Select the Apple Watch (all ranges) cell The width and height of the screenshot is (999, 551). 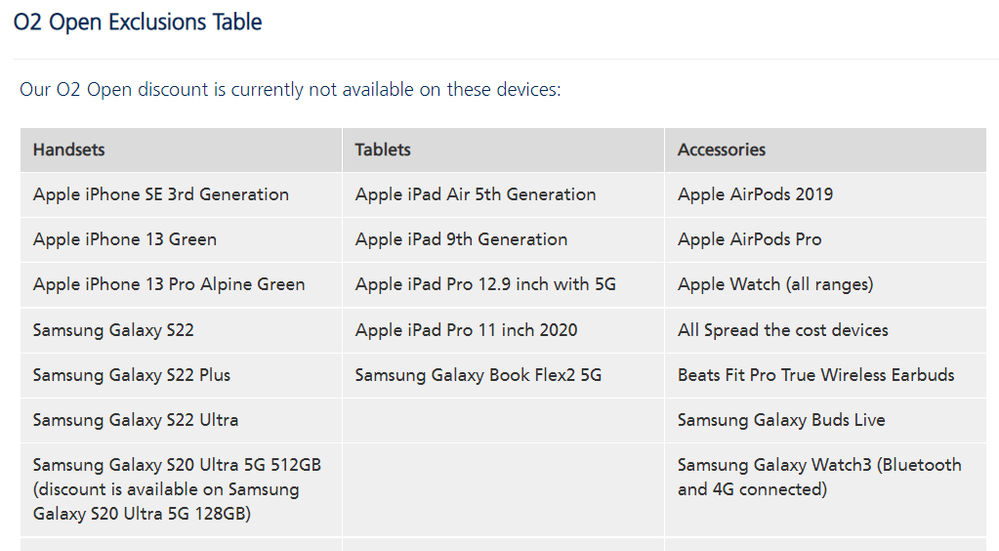tap(775, 285)
